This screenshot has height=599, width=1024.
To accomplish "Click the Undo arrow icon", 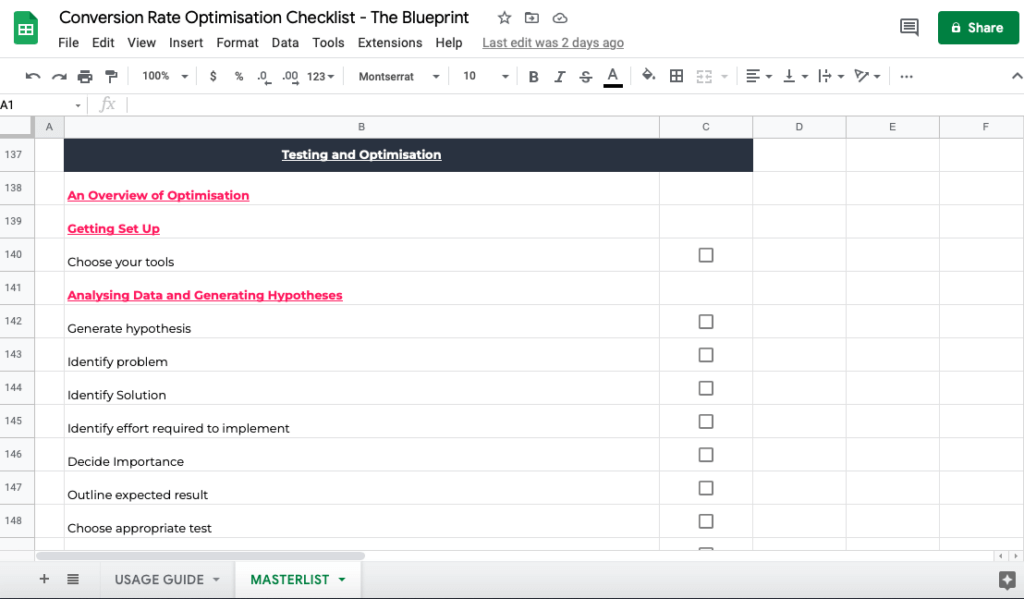I will point(33,76).
